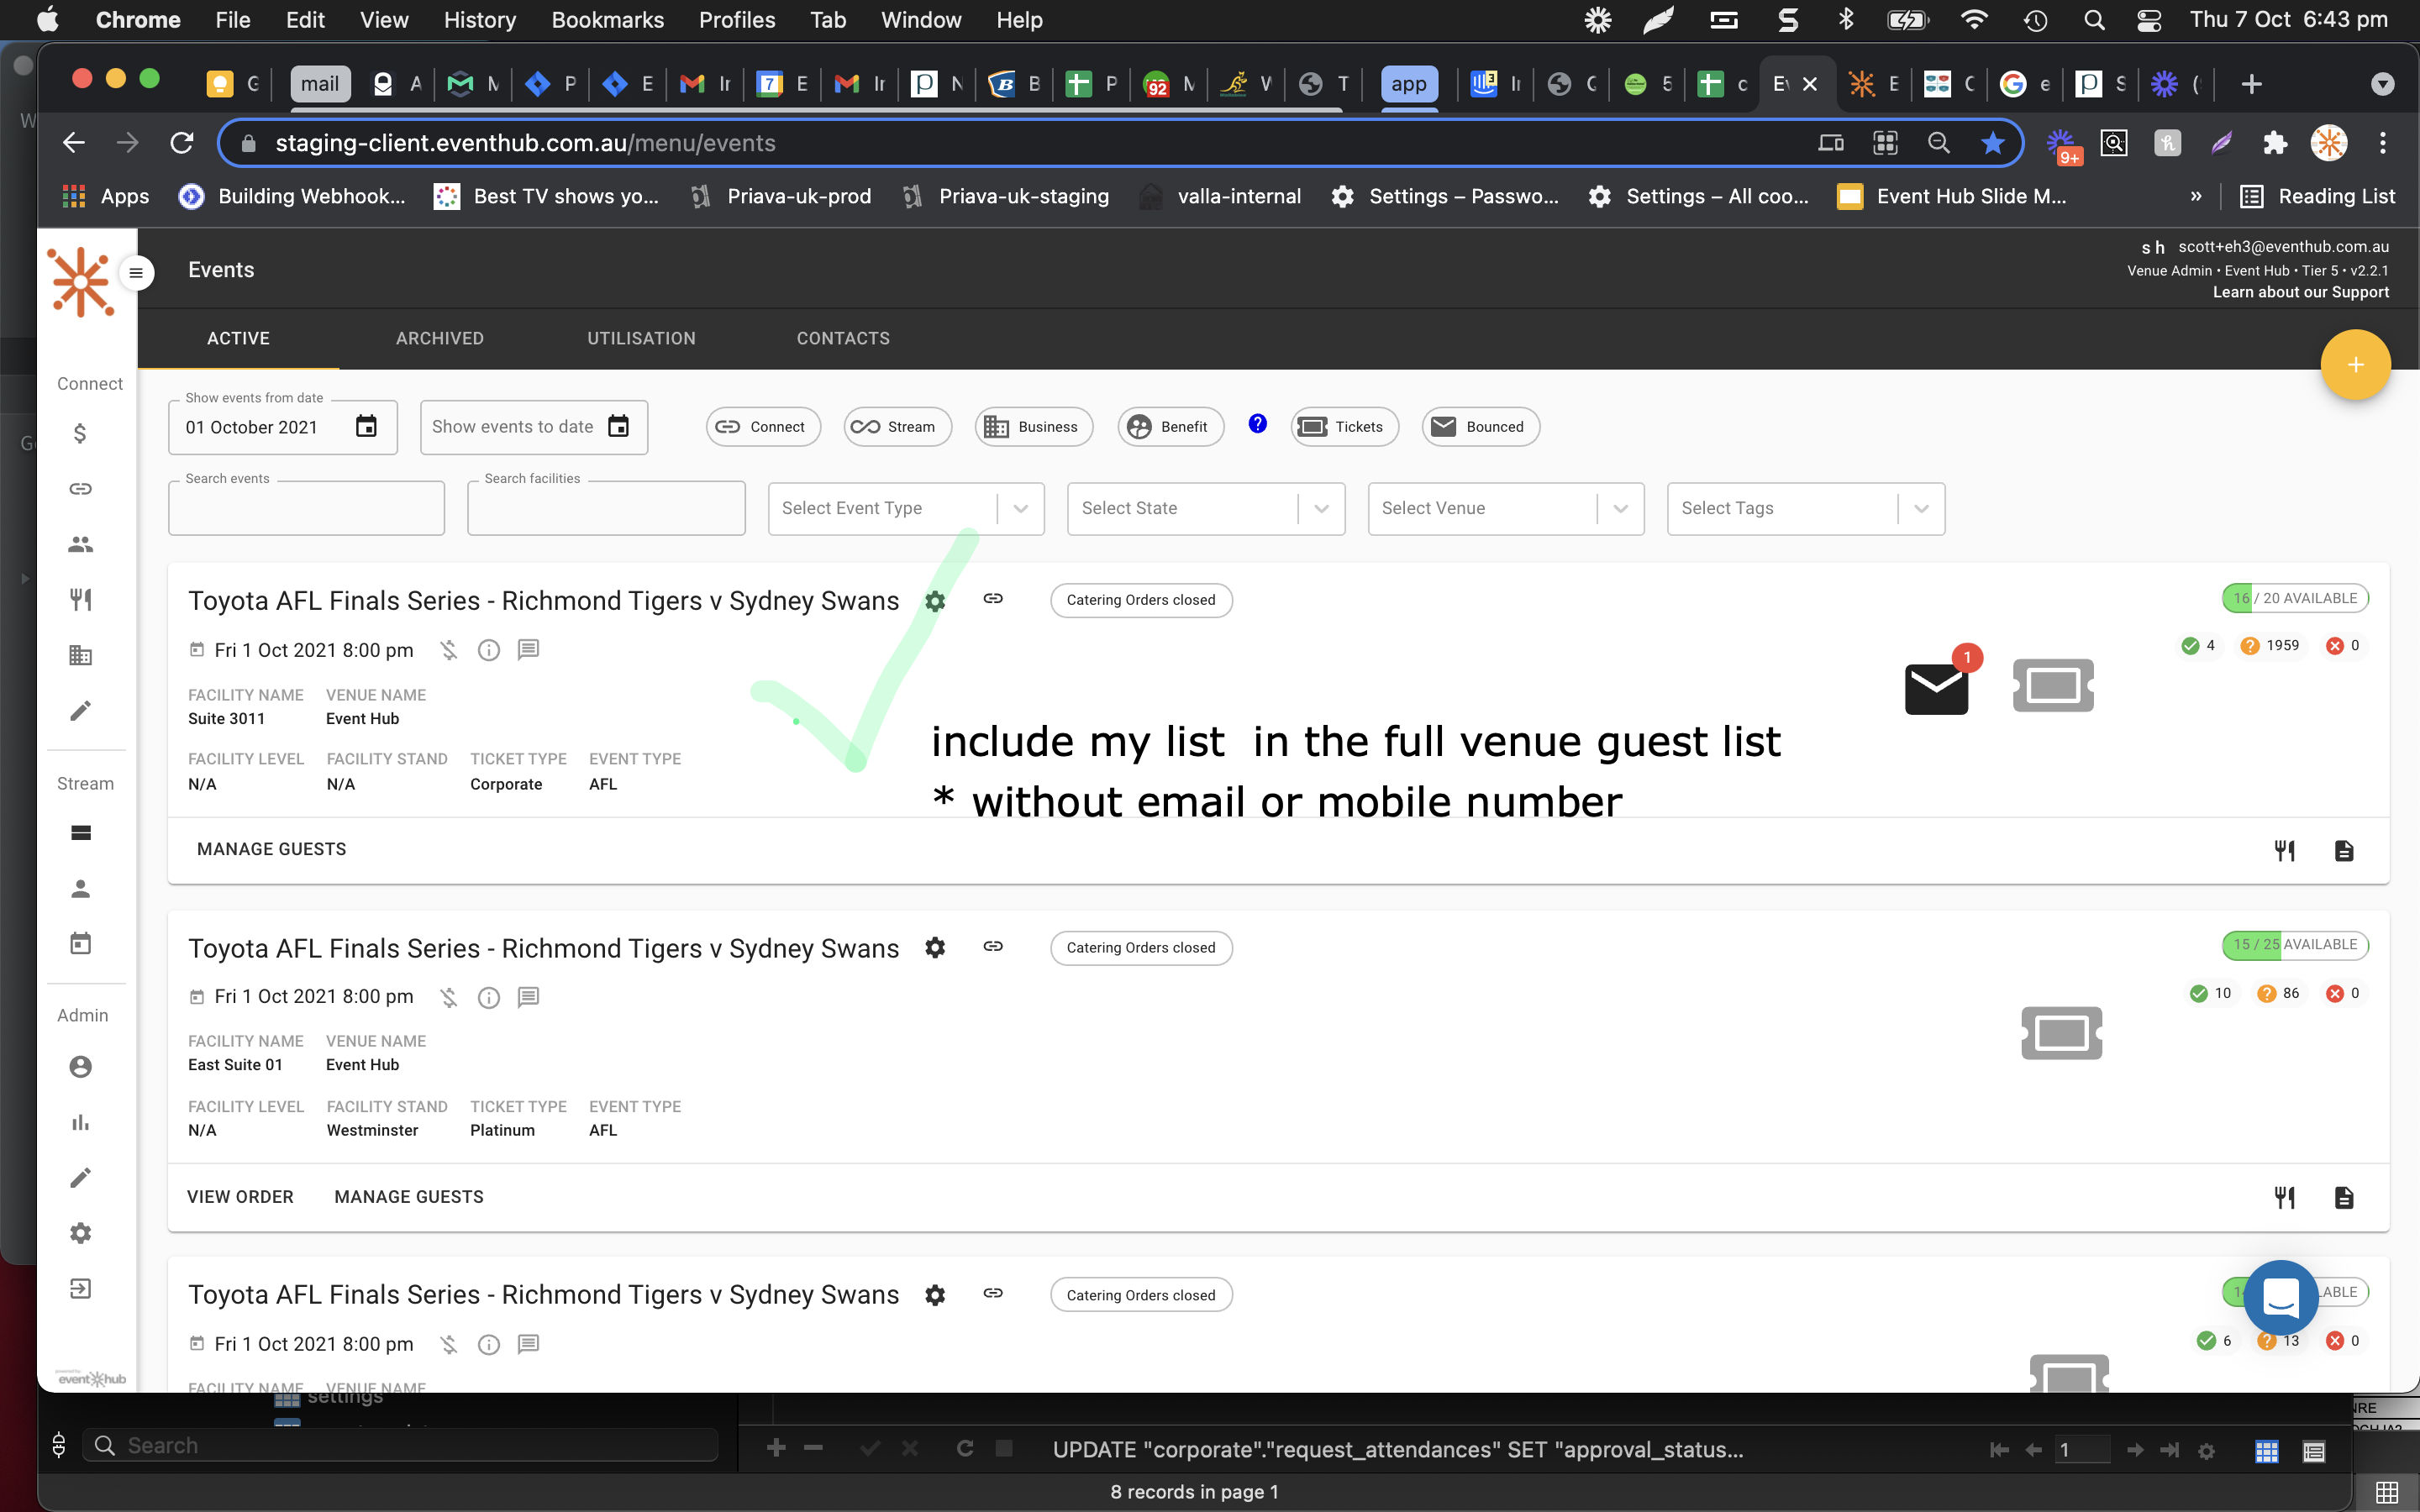Click VIEW ORDER on East Suite 01 event
This screenshot has width=2420, height=1512.
click(x=240, y=1197)
